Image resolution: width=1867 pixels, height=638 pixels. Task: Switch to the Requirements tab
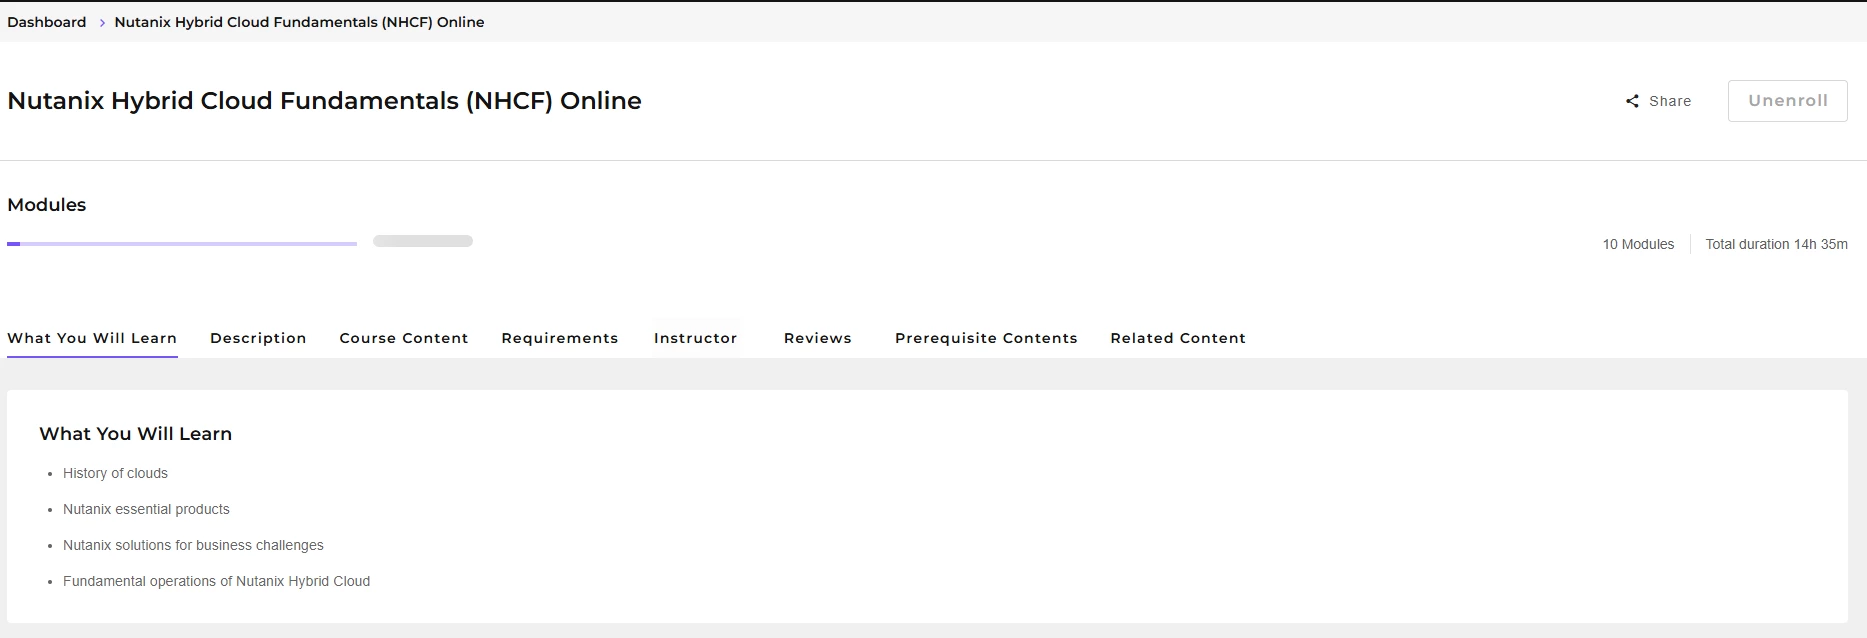coord(560,338)
